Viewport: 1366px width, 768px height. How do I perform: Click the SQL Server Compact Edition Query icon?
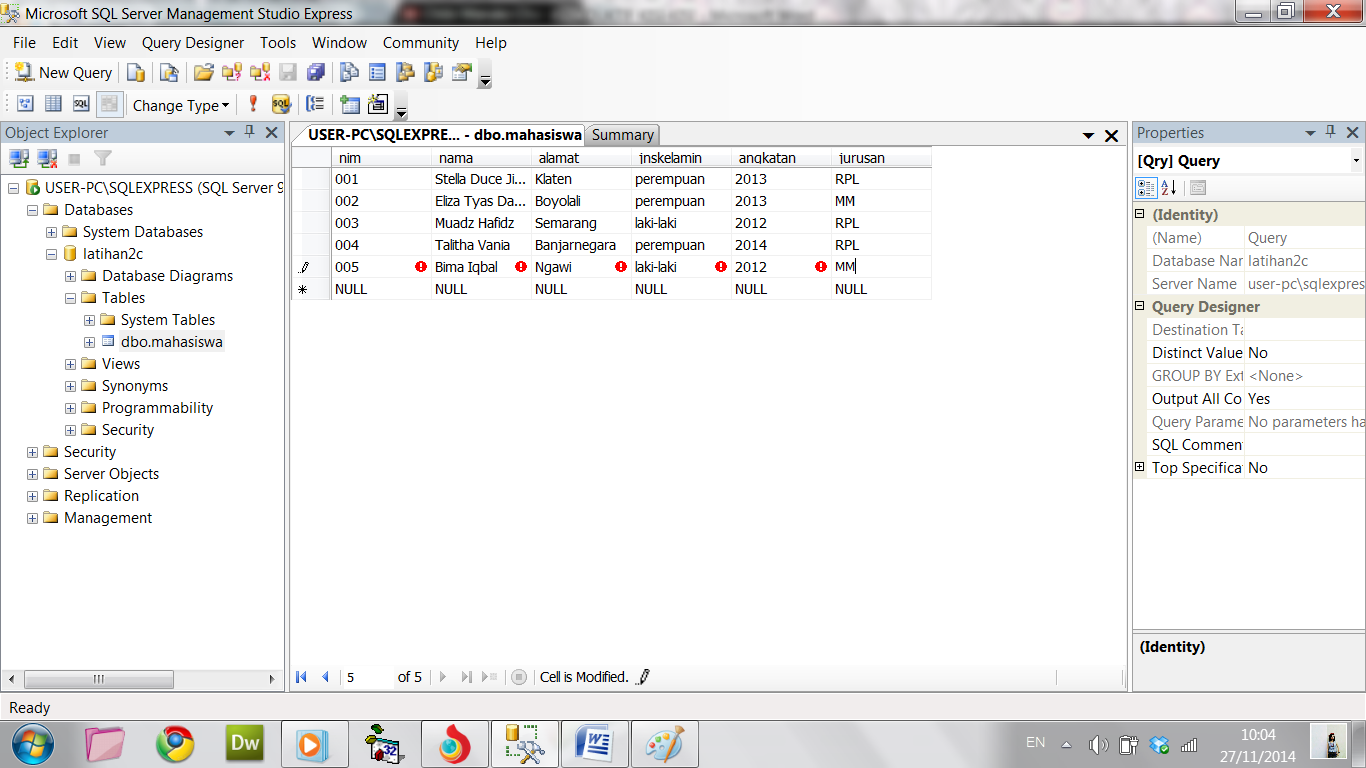coord(169,73)
